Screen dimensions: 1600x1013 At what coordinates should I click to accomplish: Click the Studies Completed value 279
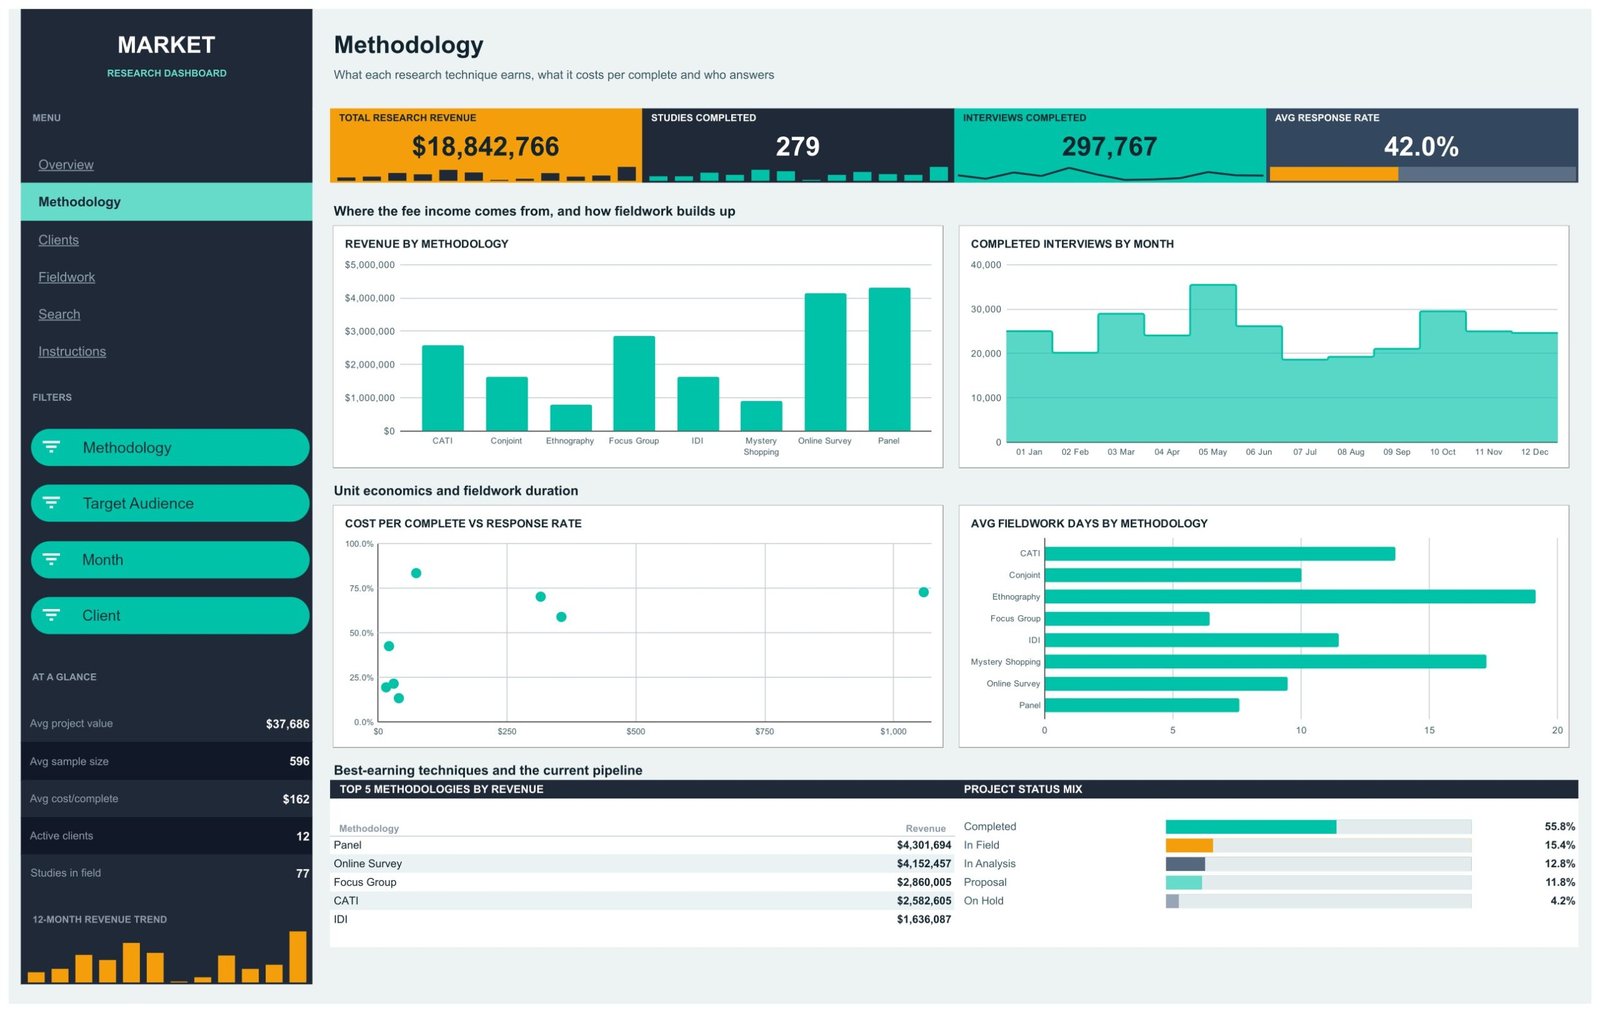798,147
